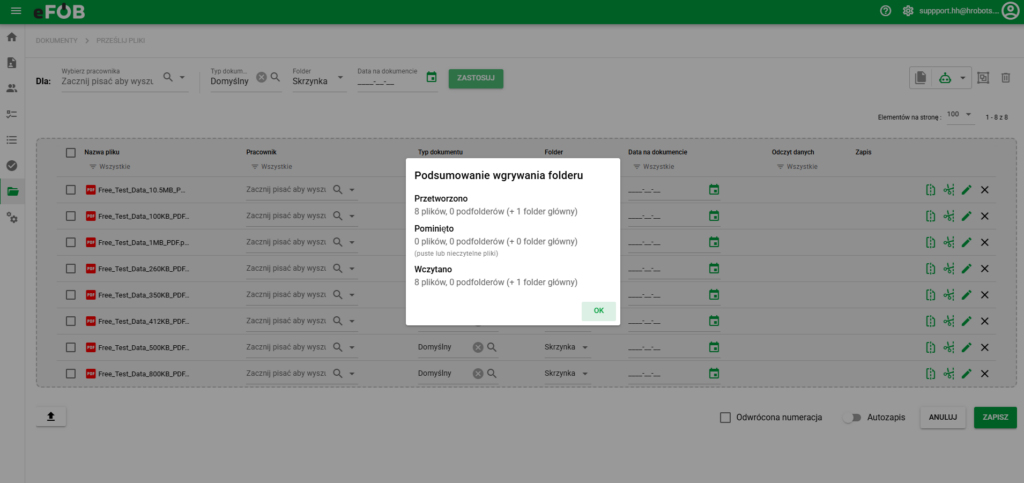Open the admin gears sidebar icon

click(12, 217)
